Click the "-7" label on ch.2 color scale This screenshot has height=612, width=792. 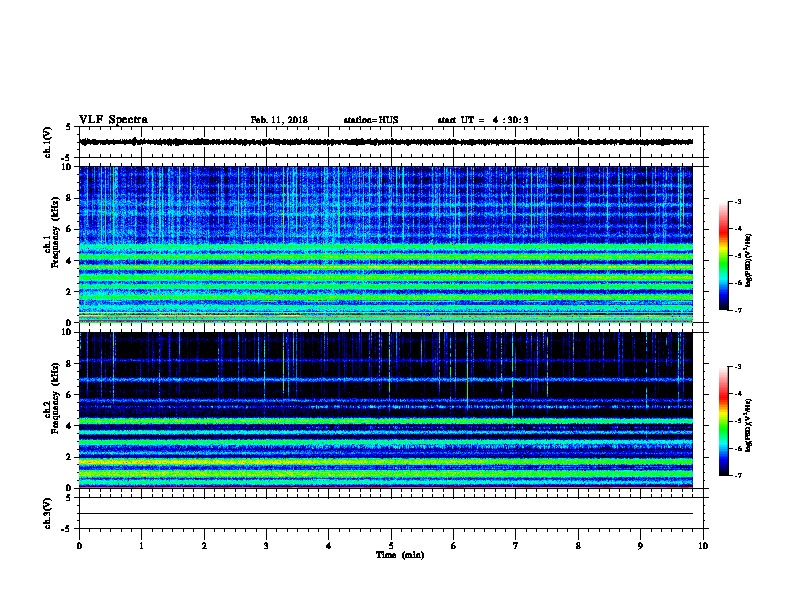(737, 475)
